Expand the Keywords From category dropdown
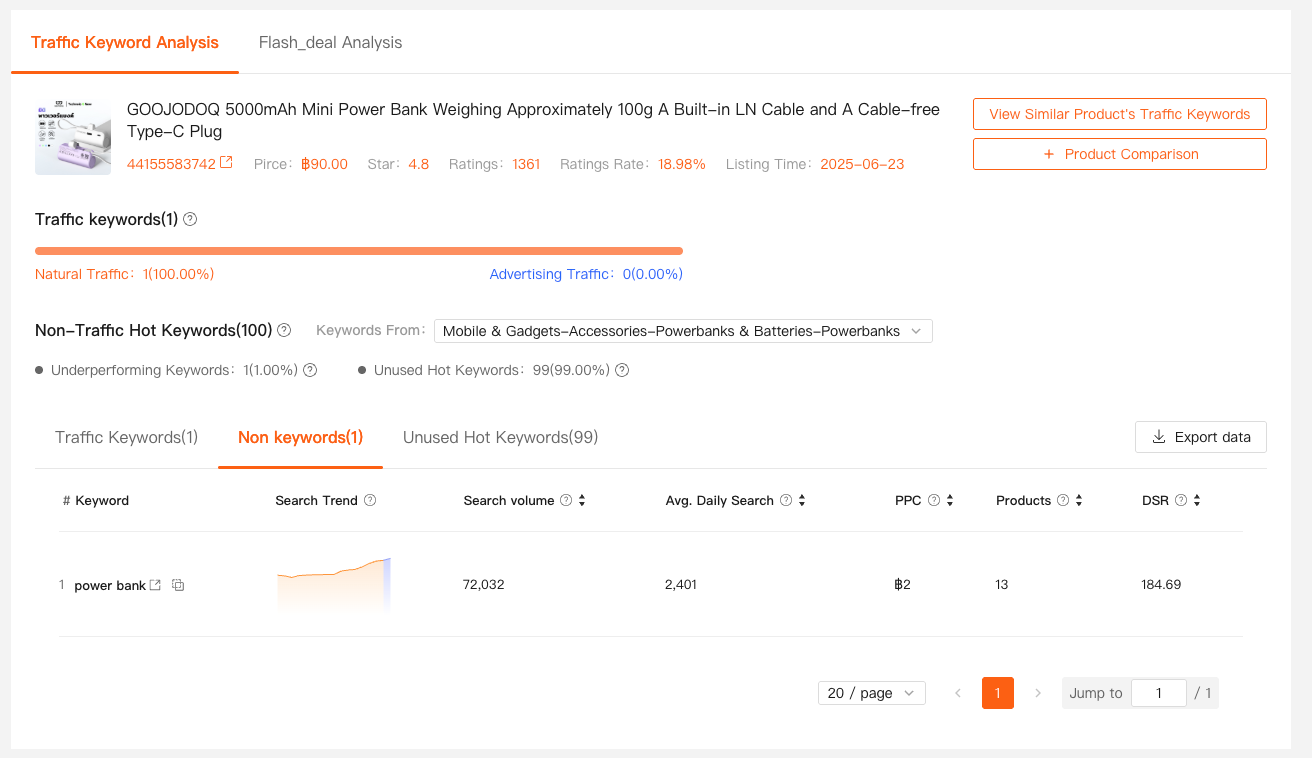The width and height of the screenshot is (1312, 758). point(683,331)
